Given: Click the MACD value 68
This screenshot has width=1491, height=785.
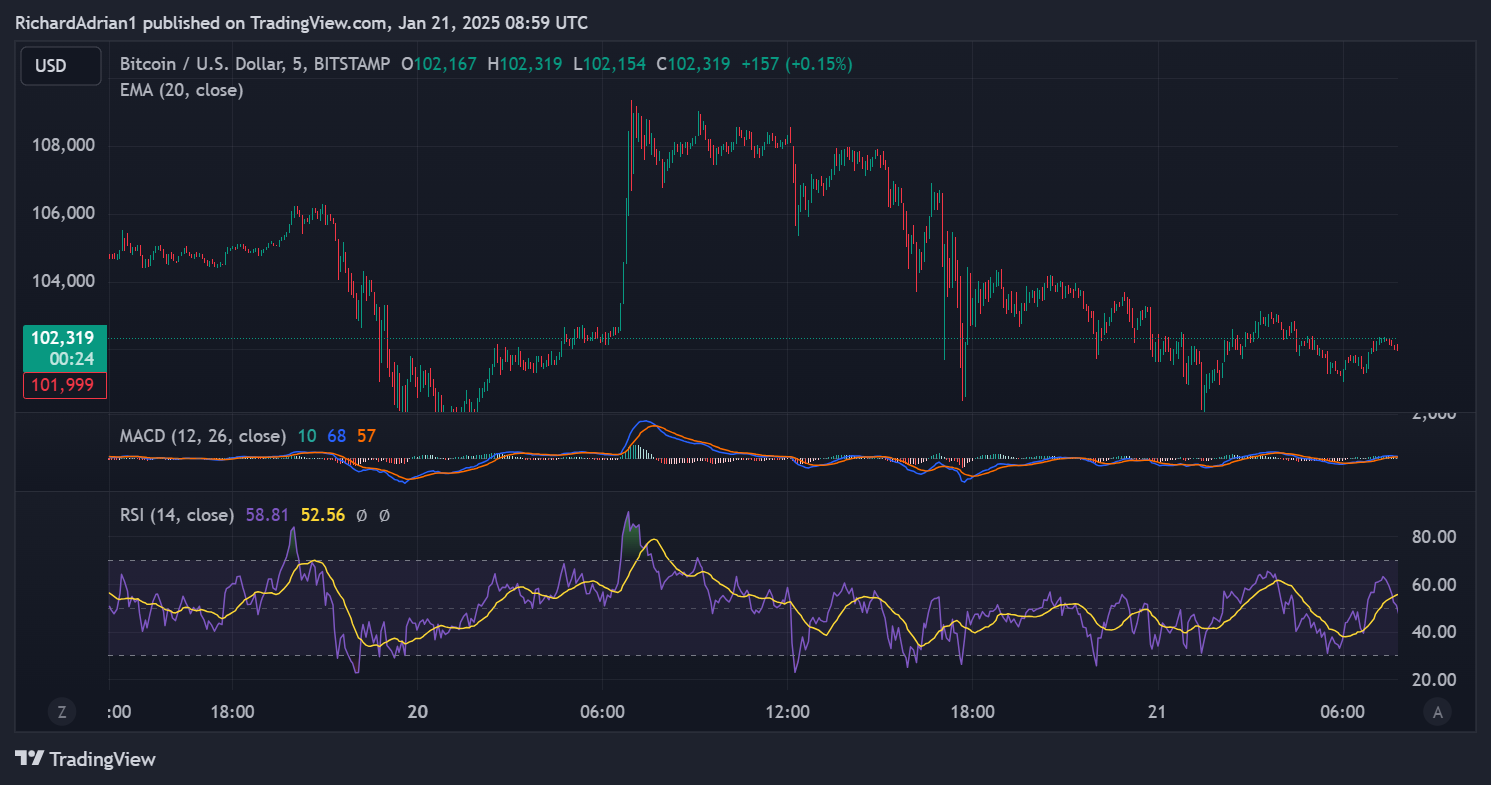Looking at the screenshot, I should (337, 436).
